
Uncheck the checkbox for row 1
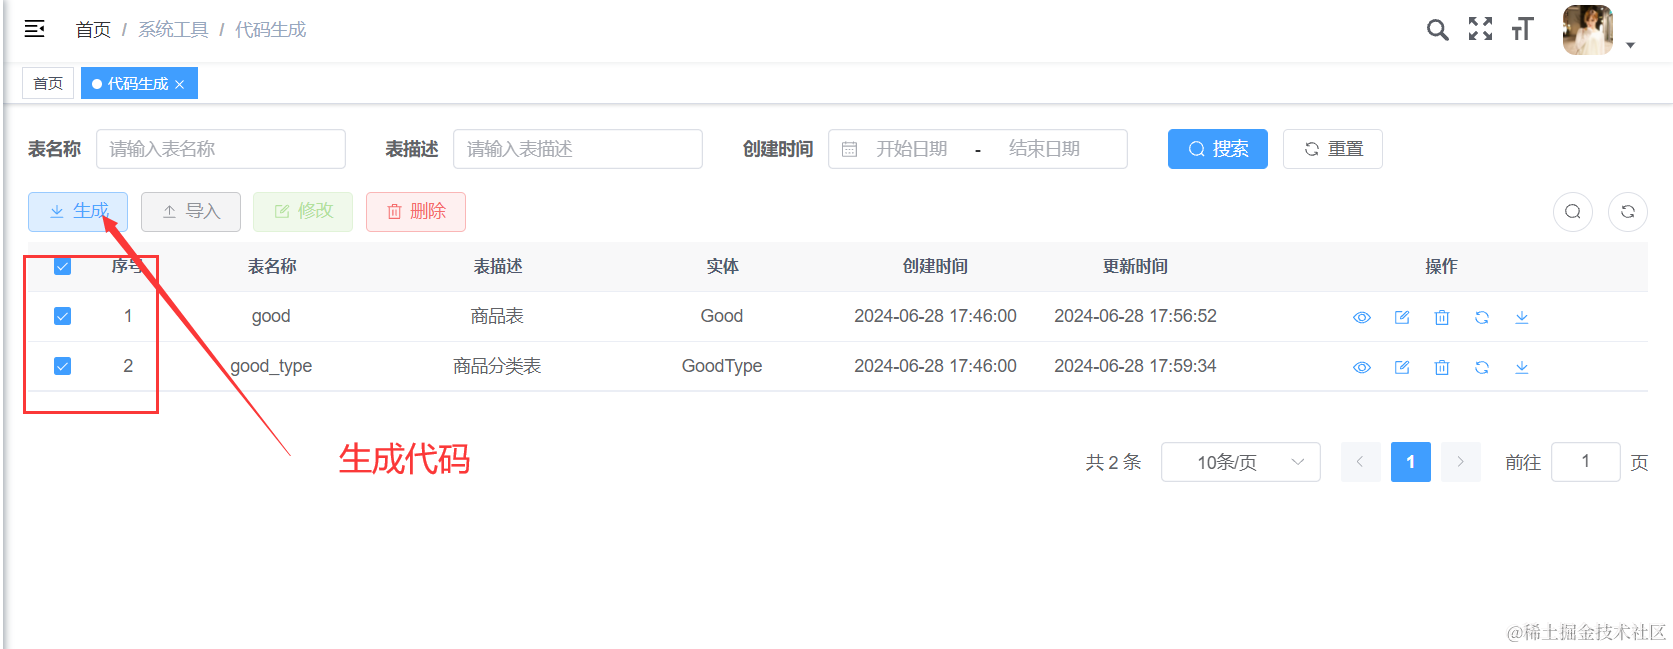[x=62, y=316]
